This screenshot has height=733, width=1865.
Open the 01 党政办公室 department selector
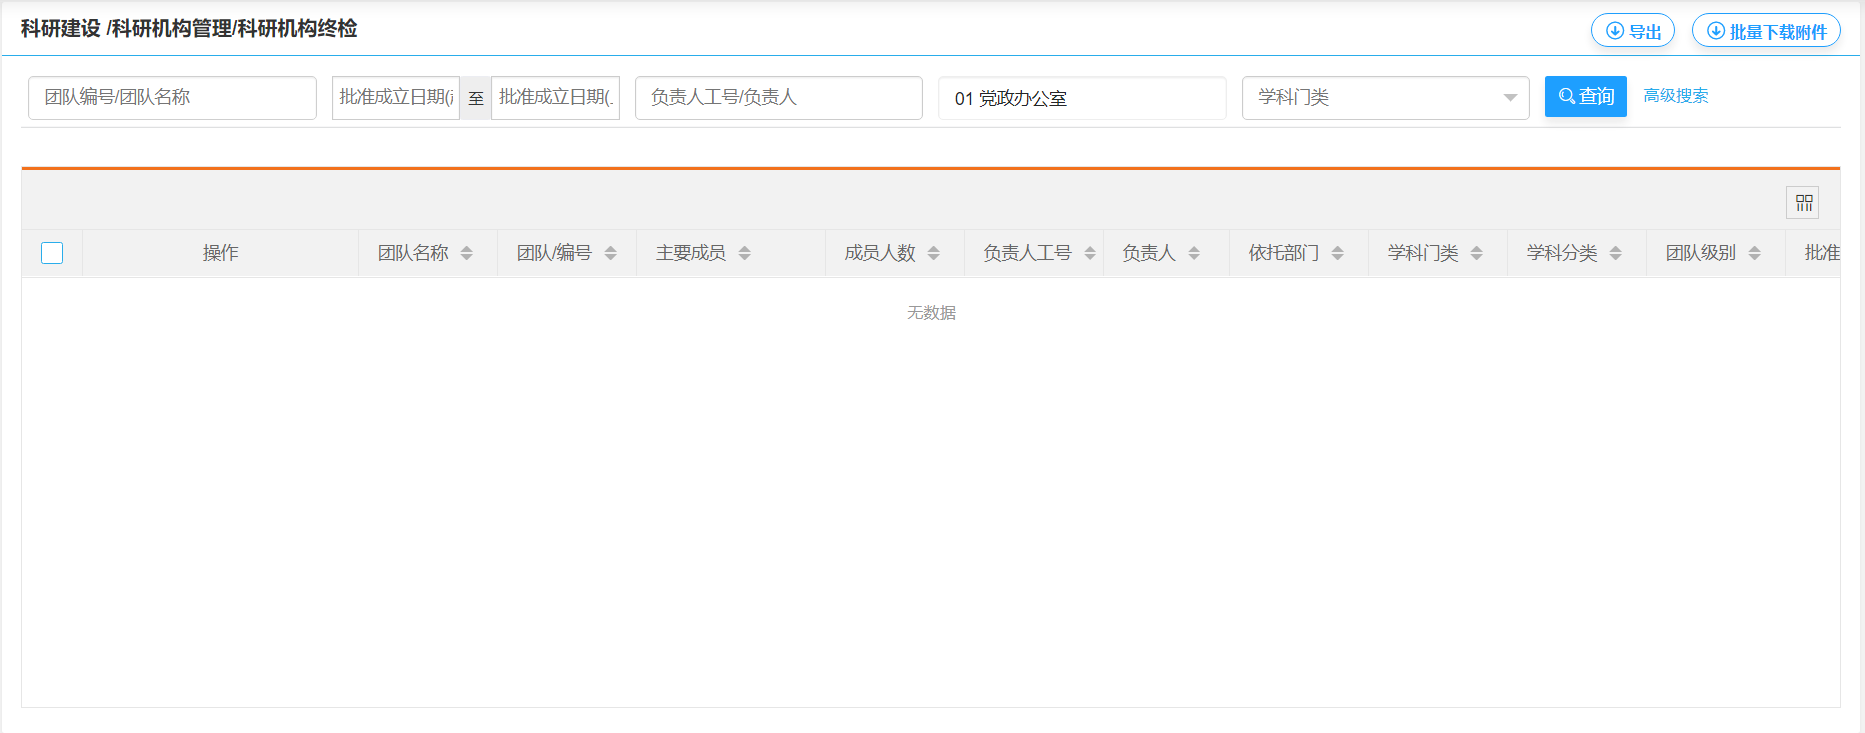pos(1081,98)
